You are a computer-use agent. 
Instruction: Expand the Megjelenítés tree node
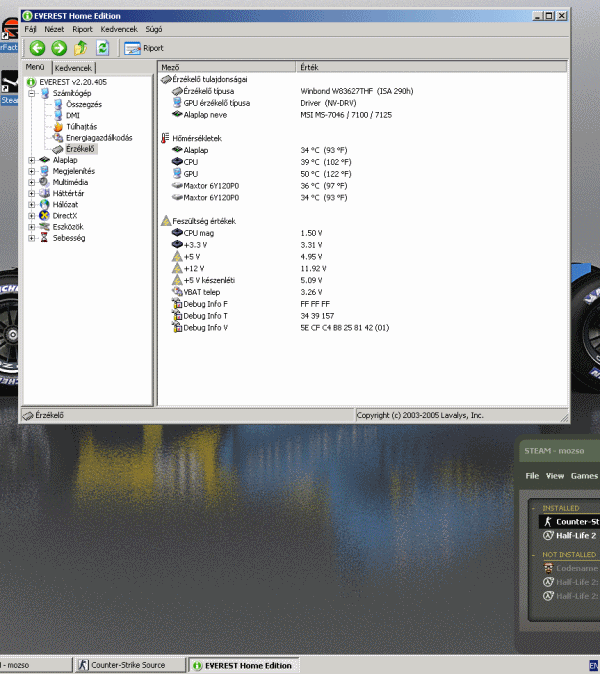(31, 171)
